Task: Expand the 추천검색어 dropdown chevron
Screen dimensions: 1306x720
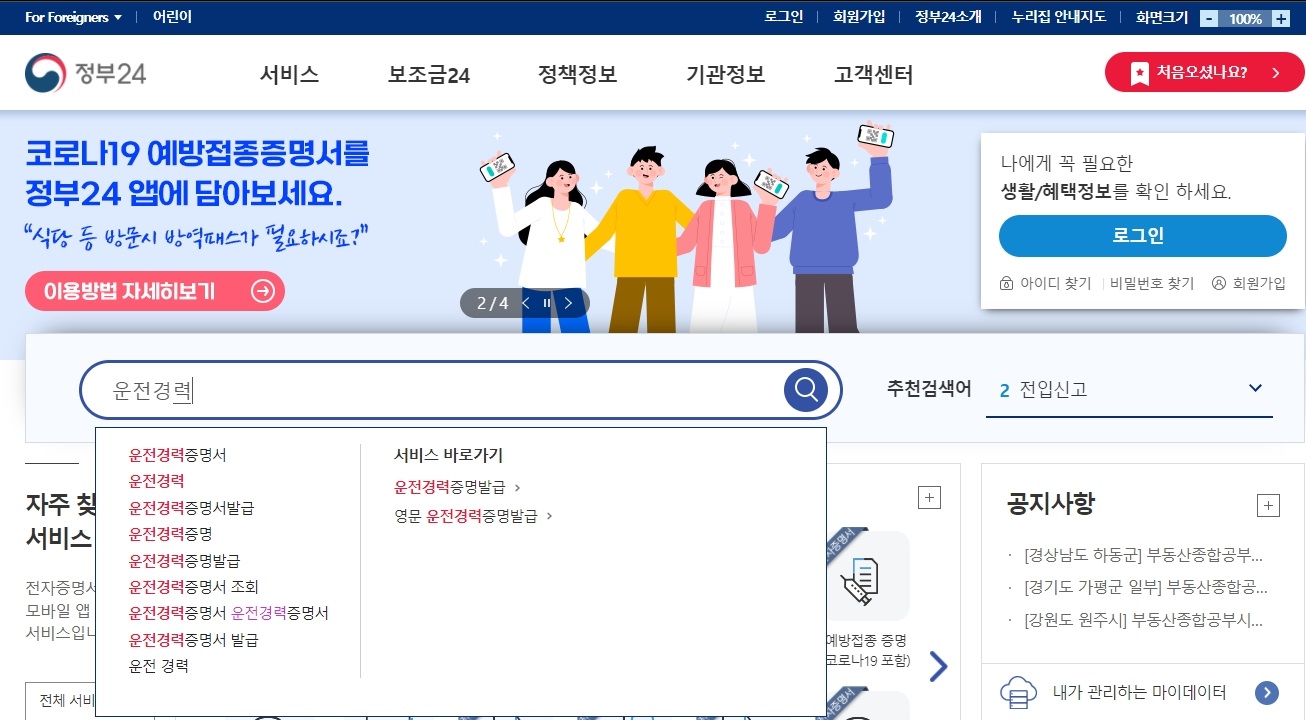Action: [1256, 388]
